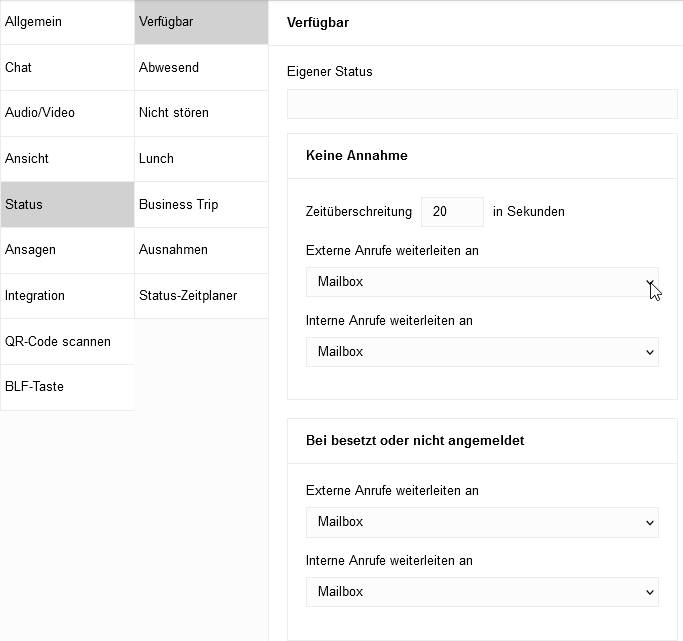Open Bei besetzt external calls dropdown
This screenshot has width=683, height=641.
point(482,522)
